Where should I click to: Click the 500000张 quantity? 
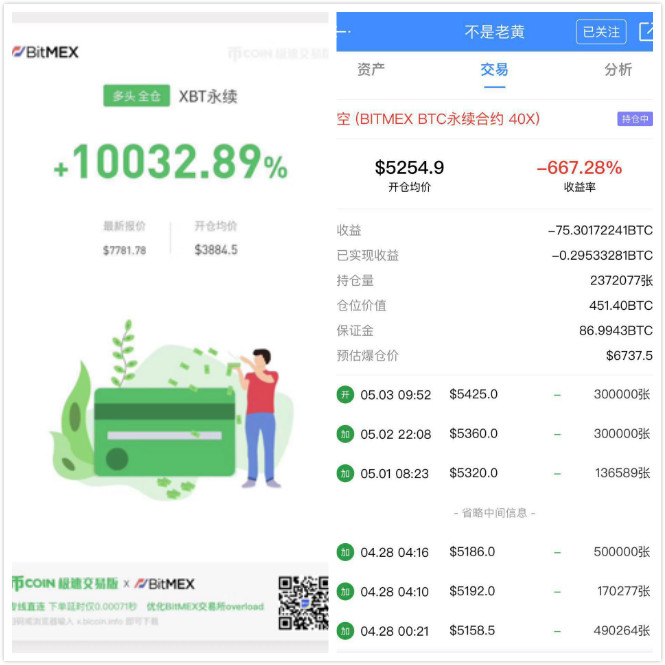622,552
